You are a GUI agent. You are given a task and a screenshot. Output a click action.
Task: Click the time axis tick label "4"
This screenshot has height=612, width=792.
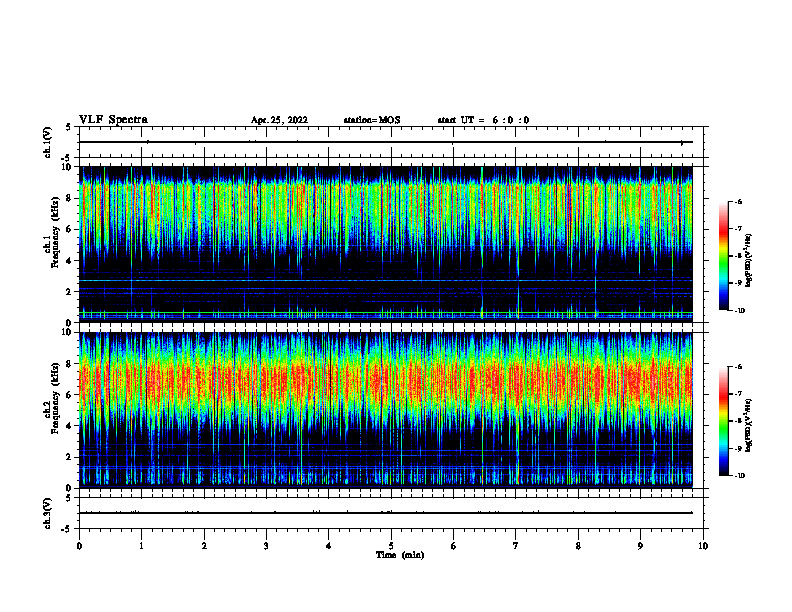(x=329, y=546)
